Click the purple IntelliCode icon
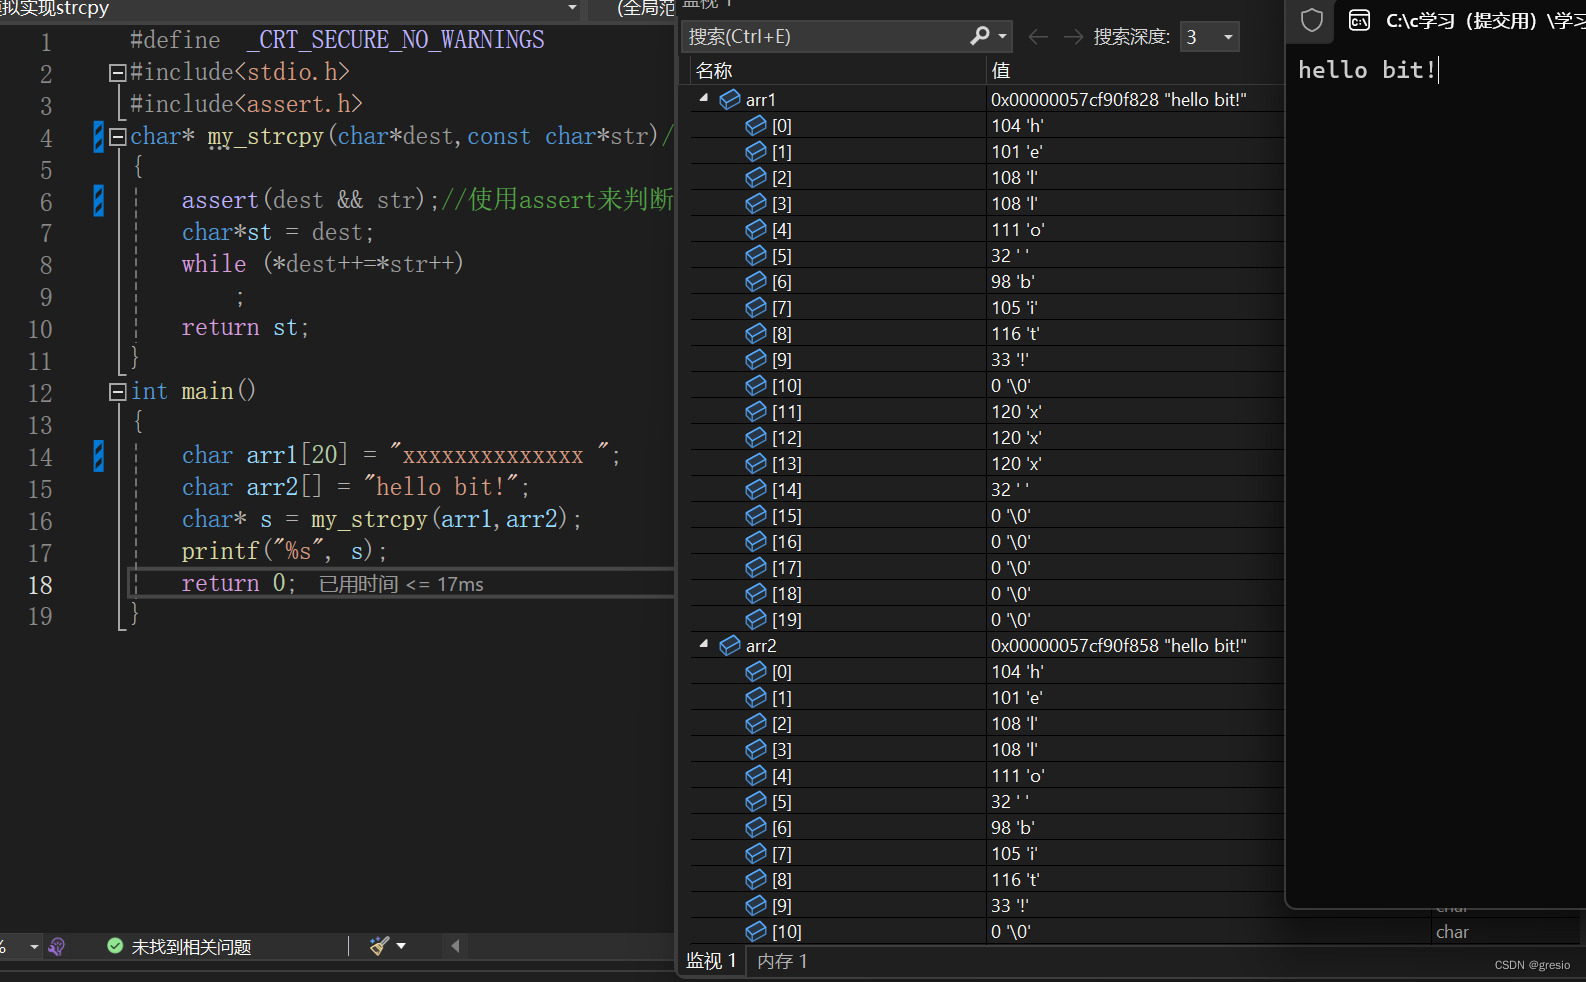The image size is (1586, 982). coord(57,946)
